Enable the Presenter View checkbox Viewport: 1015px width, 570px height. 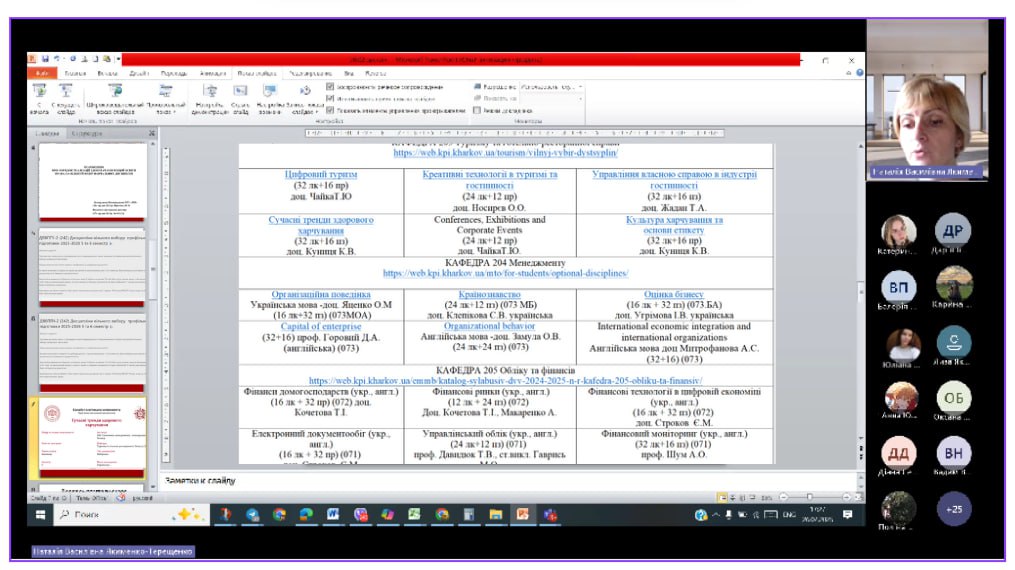coord(477,111)
